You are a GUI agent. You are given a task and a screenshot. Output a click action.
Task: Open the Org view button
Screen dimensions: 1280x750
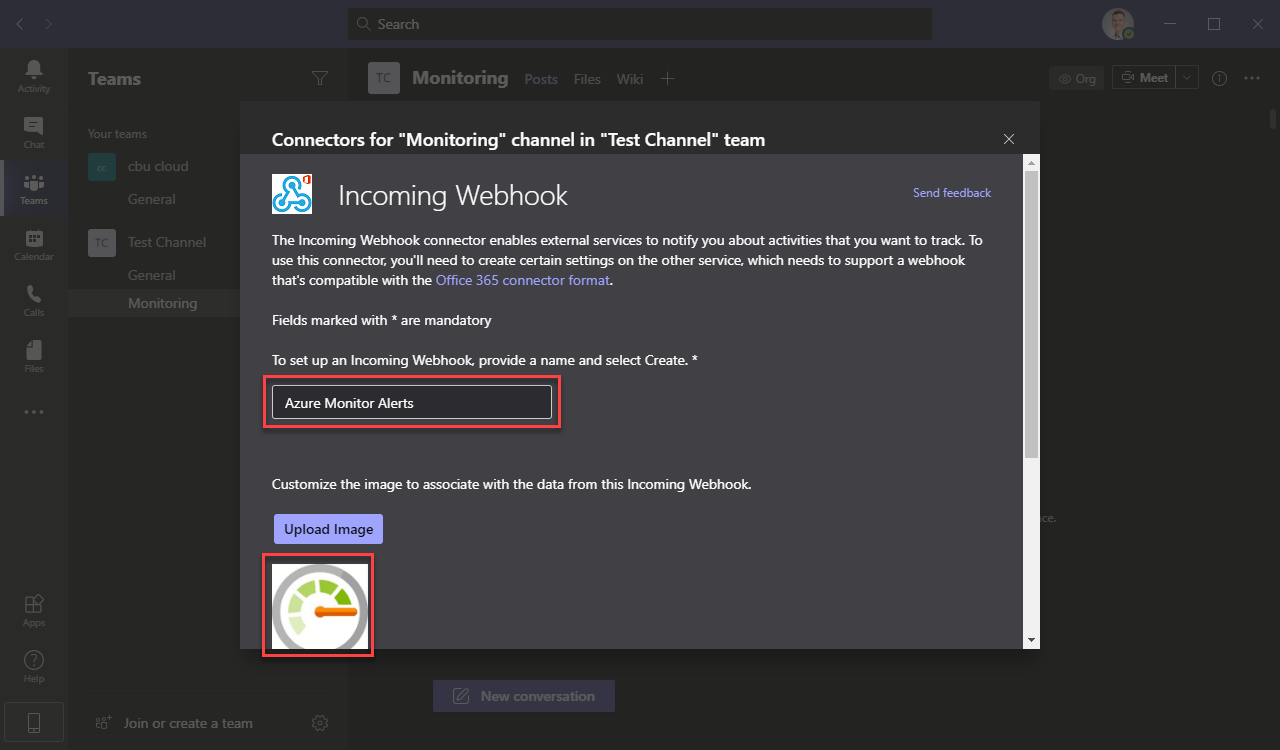[1078, 78]
